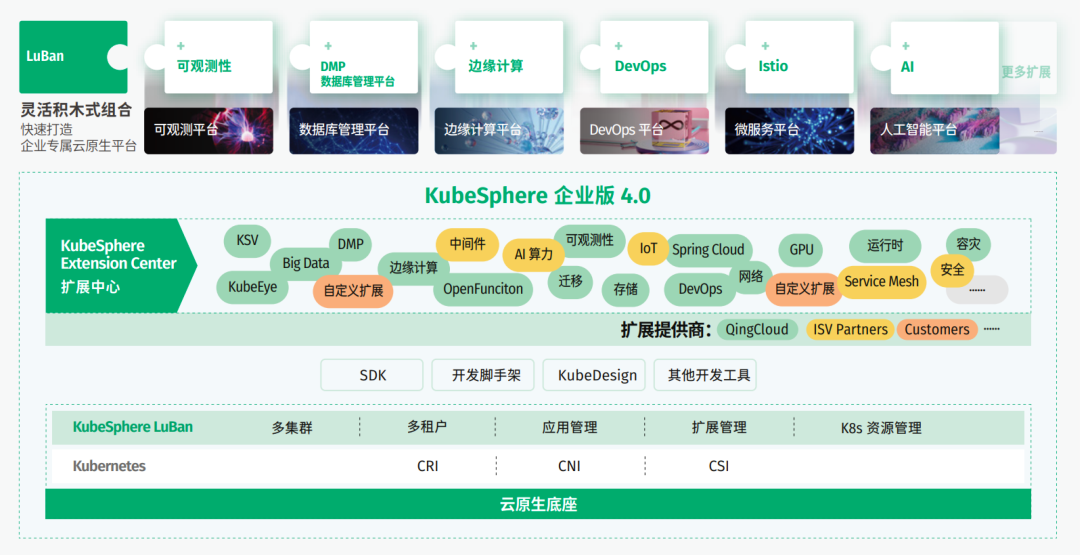Select the KubeSphere Extension Center arrow banner
Viewport: 1080px width, 555px height.
[121, 266]
